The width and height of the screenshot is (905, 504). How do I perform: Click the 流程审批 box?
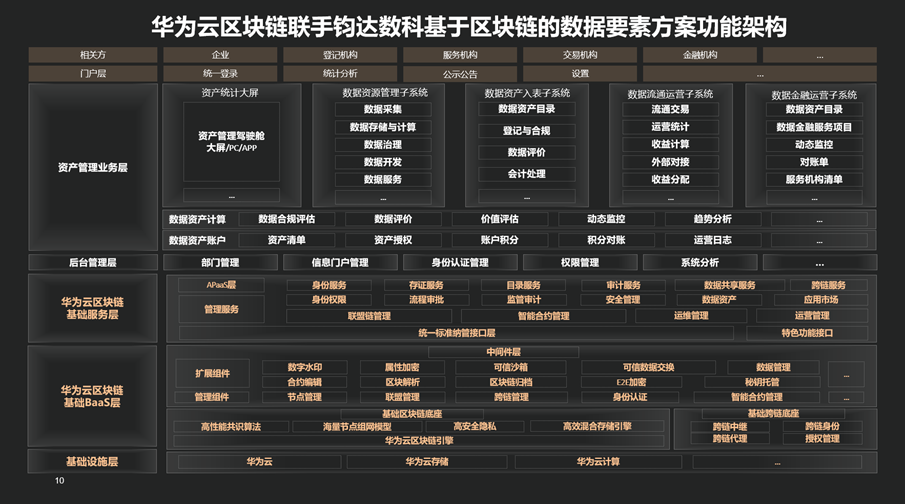[427, 300]
